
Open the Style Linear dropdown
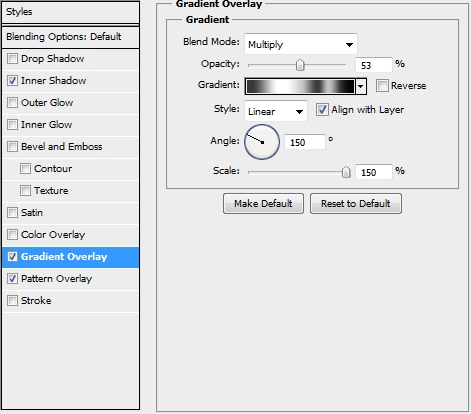(x=276, y=111)
